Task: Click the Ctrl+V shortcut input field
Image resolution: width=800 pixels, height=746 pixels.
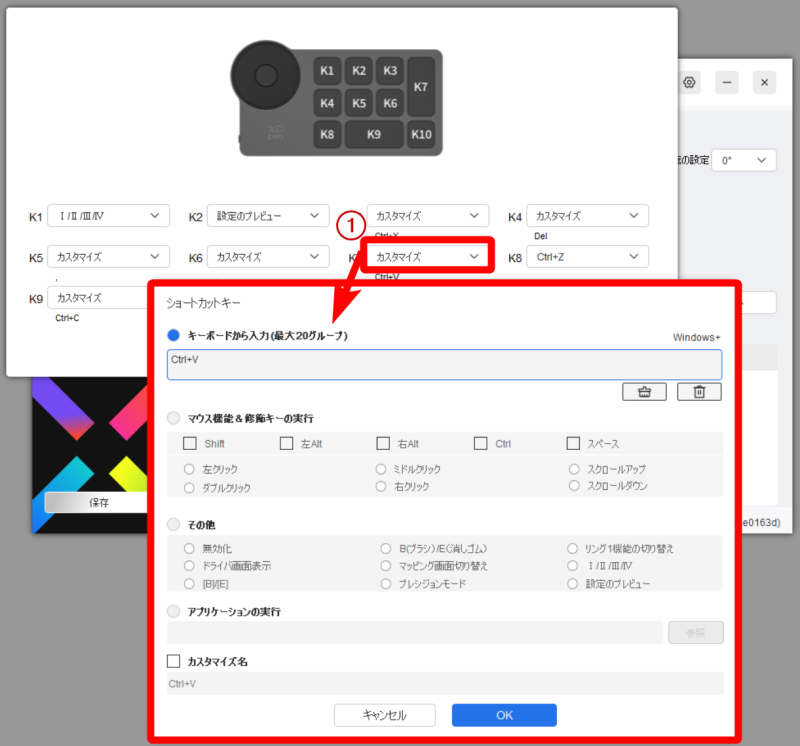Action: click(x=444, y=364)
